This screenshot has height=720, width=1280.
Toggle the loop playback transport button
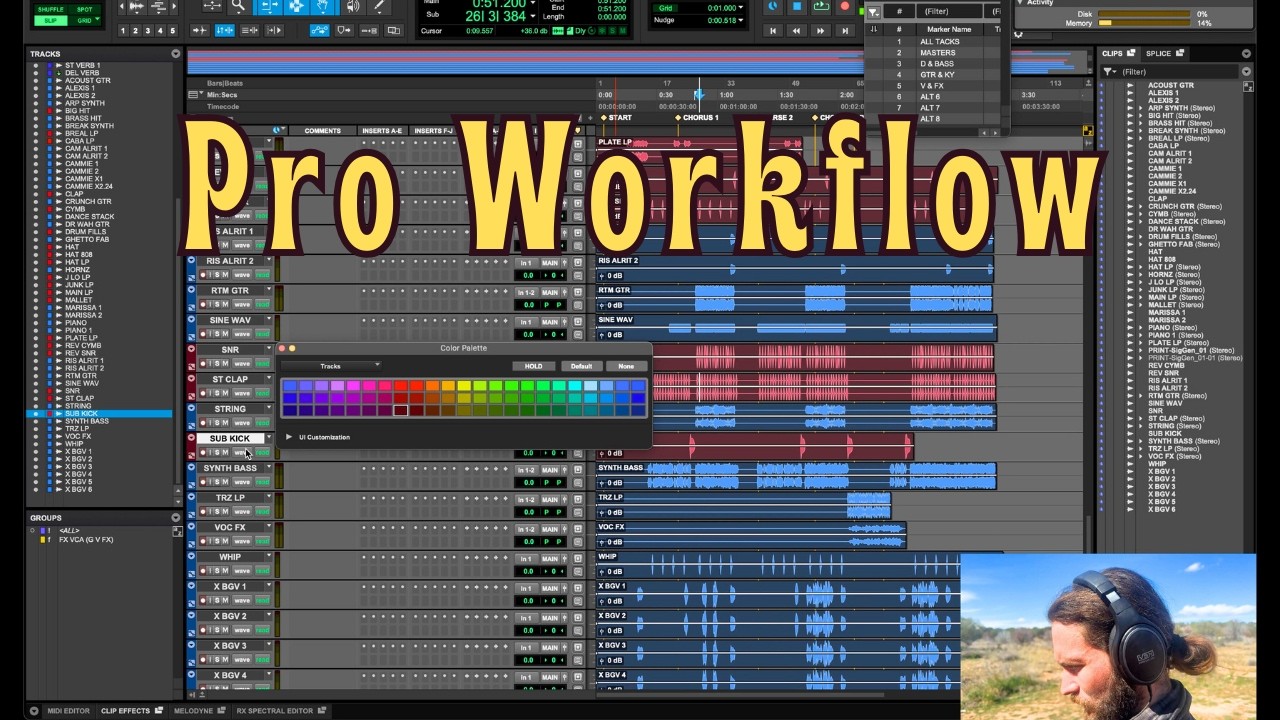pos(821,6)
